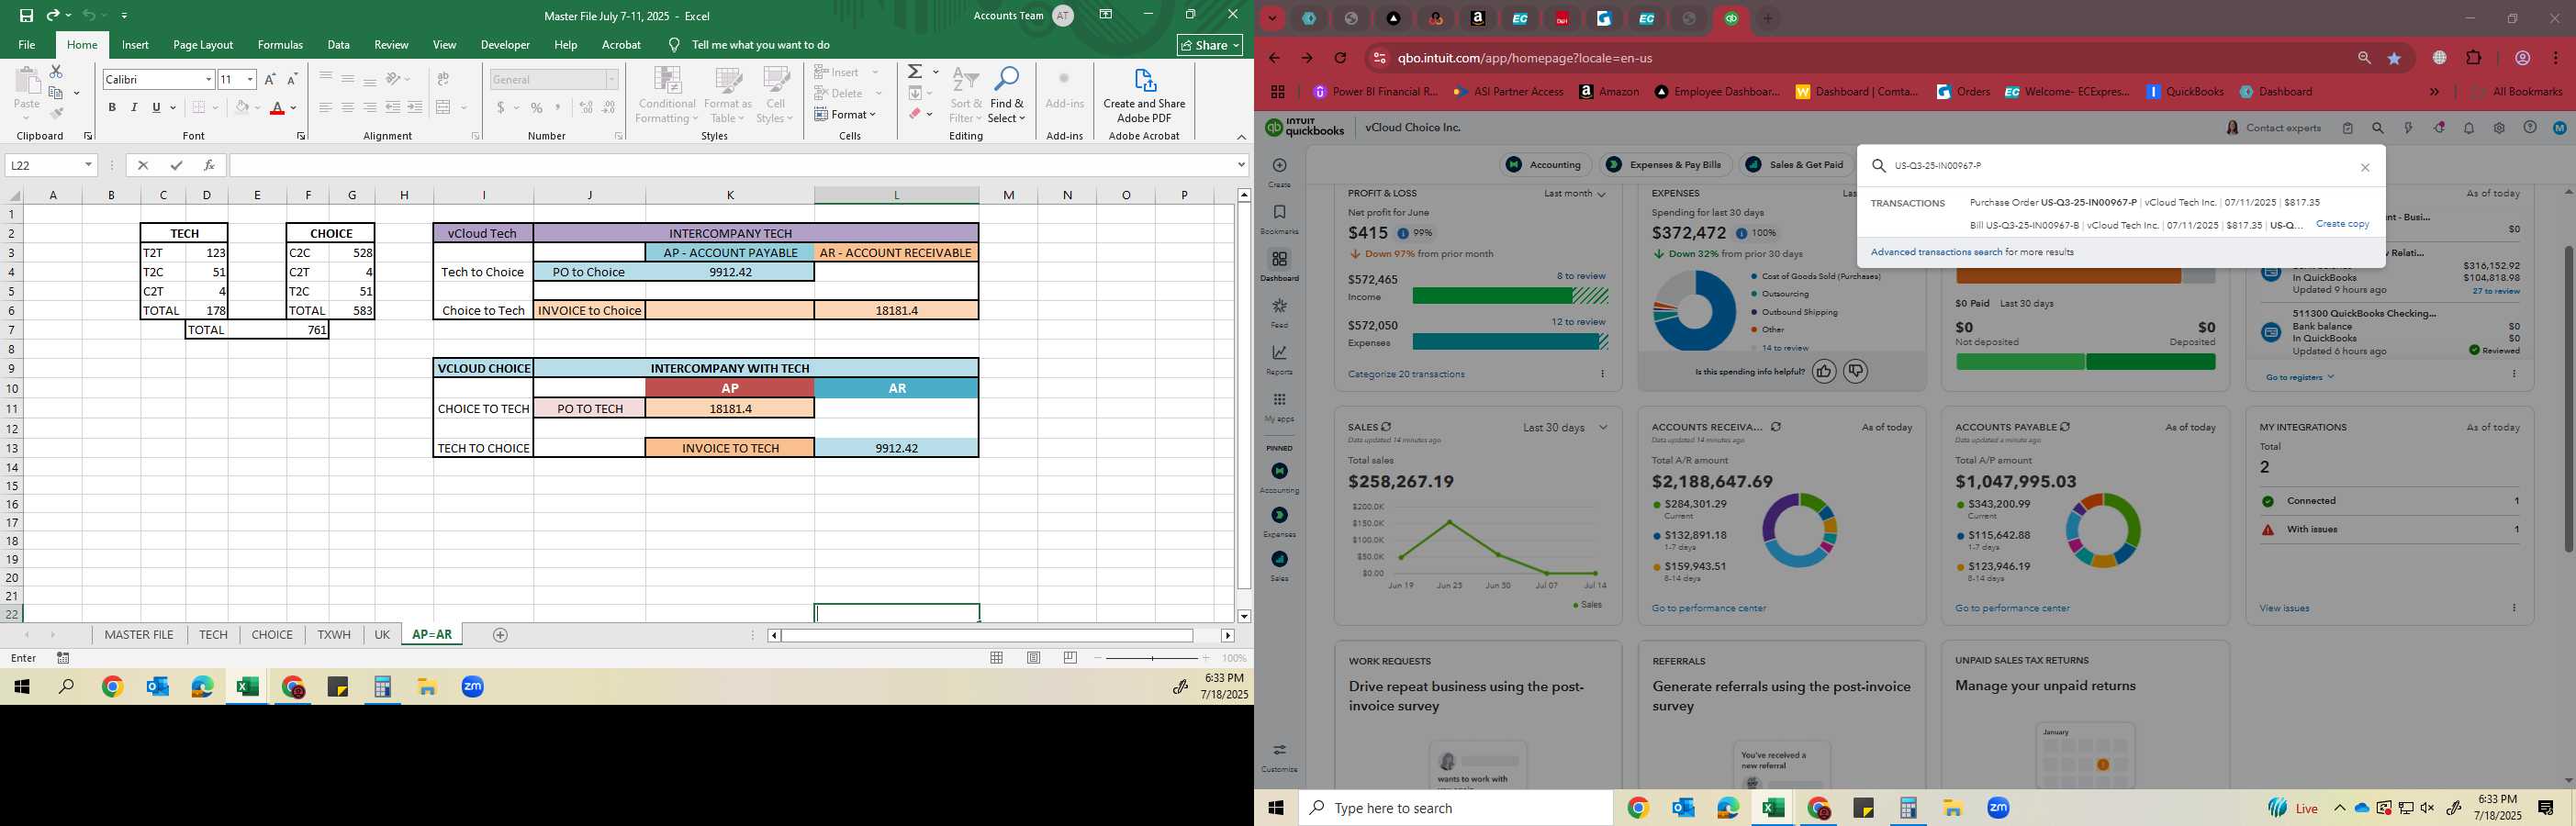Click Chrome bookmark star icon
Screen dimensions: 2576x826
pyautogui.click(x=2394, y=58)
